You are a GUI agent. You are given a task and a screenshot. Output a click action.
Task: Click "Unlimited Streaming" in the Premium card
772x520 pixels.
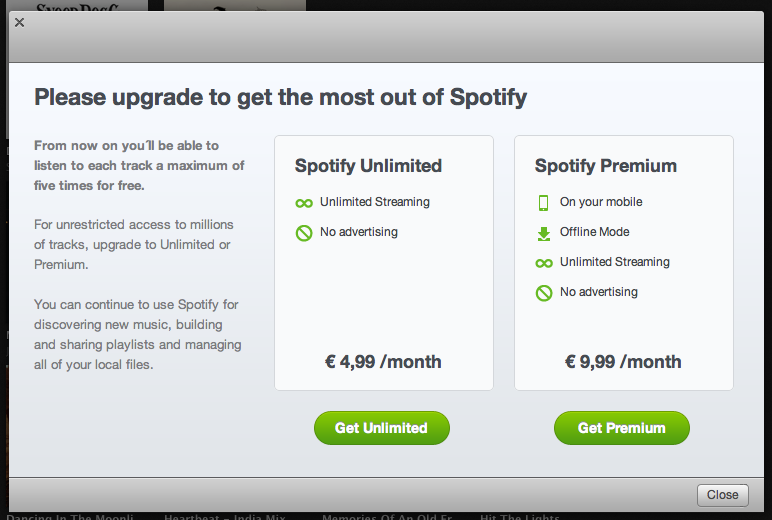(615, 262)
